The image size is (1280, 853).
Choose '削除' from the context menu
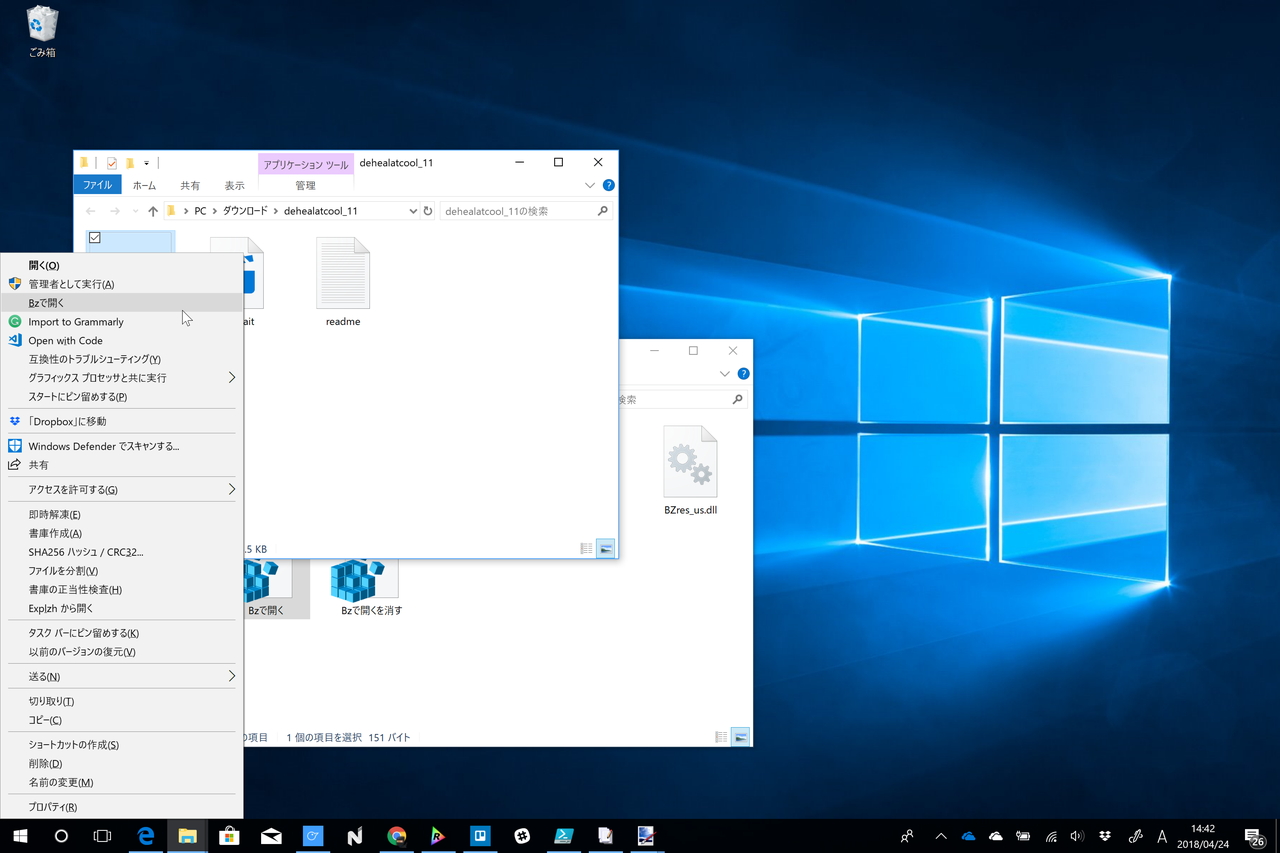pos(122,764)
